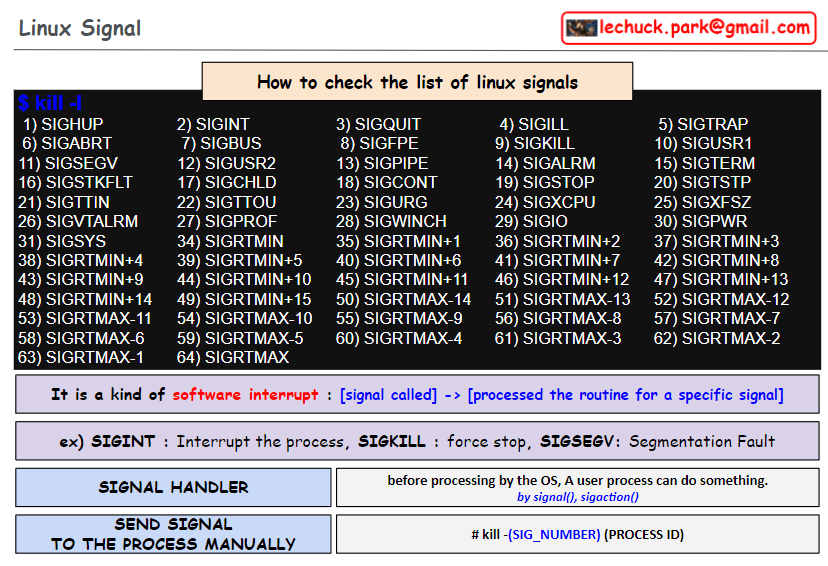Select the "1) SIGHUP" entry in terminal

pyautogui.click(x=63, y=125)
